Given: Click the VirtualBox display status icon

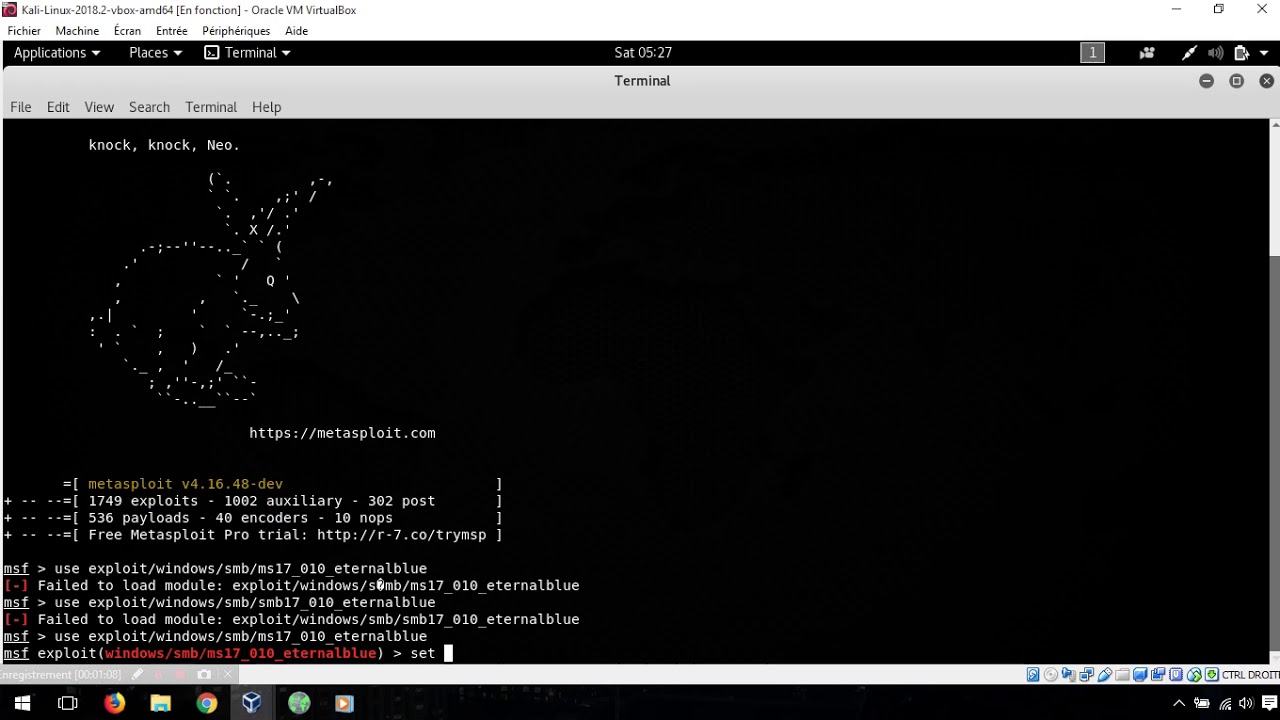Looking at the screenshot, I should [1140, 675].
